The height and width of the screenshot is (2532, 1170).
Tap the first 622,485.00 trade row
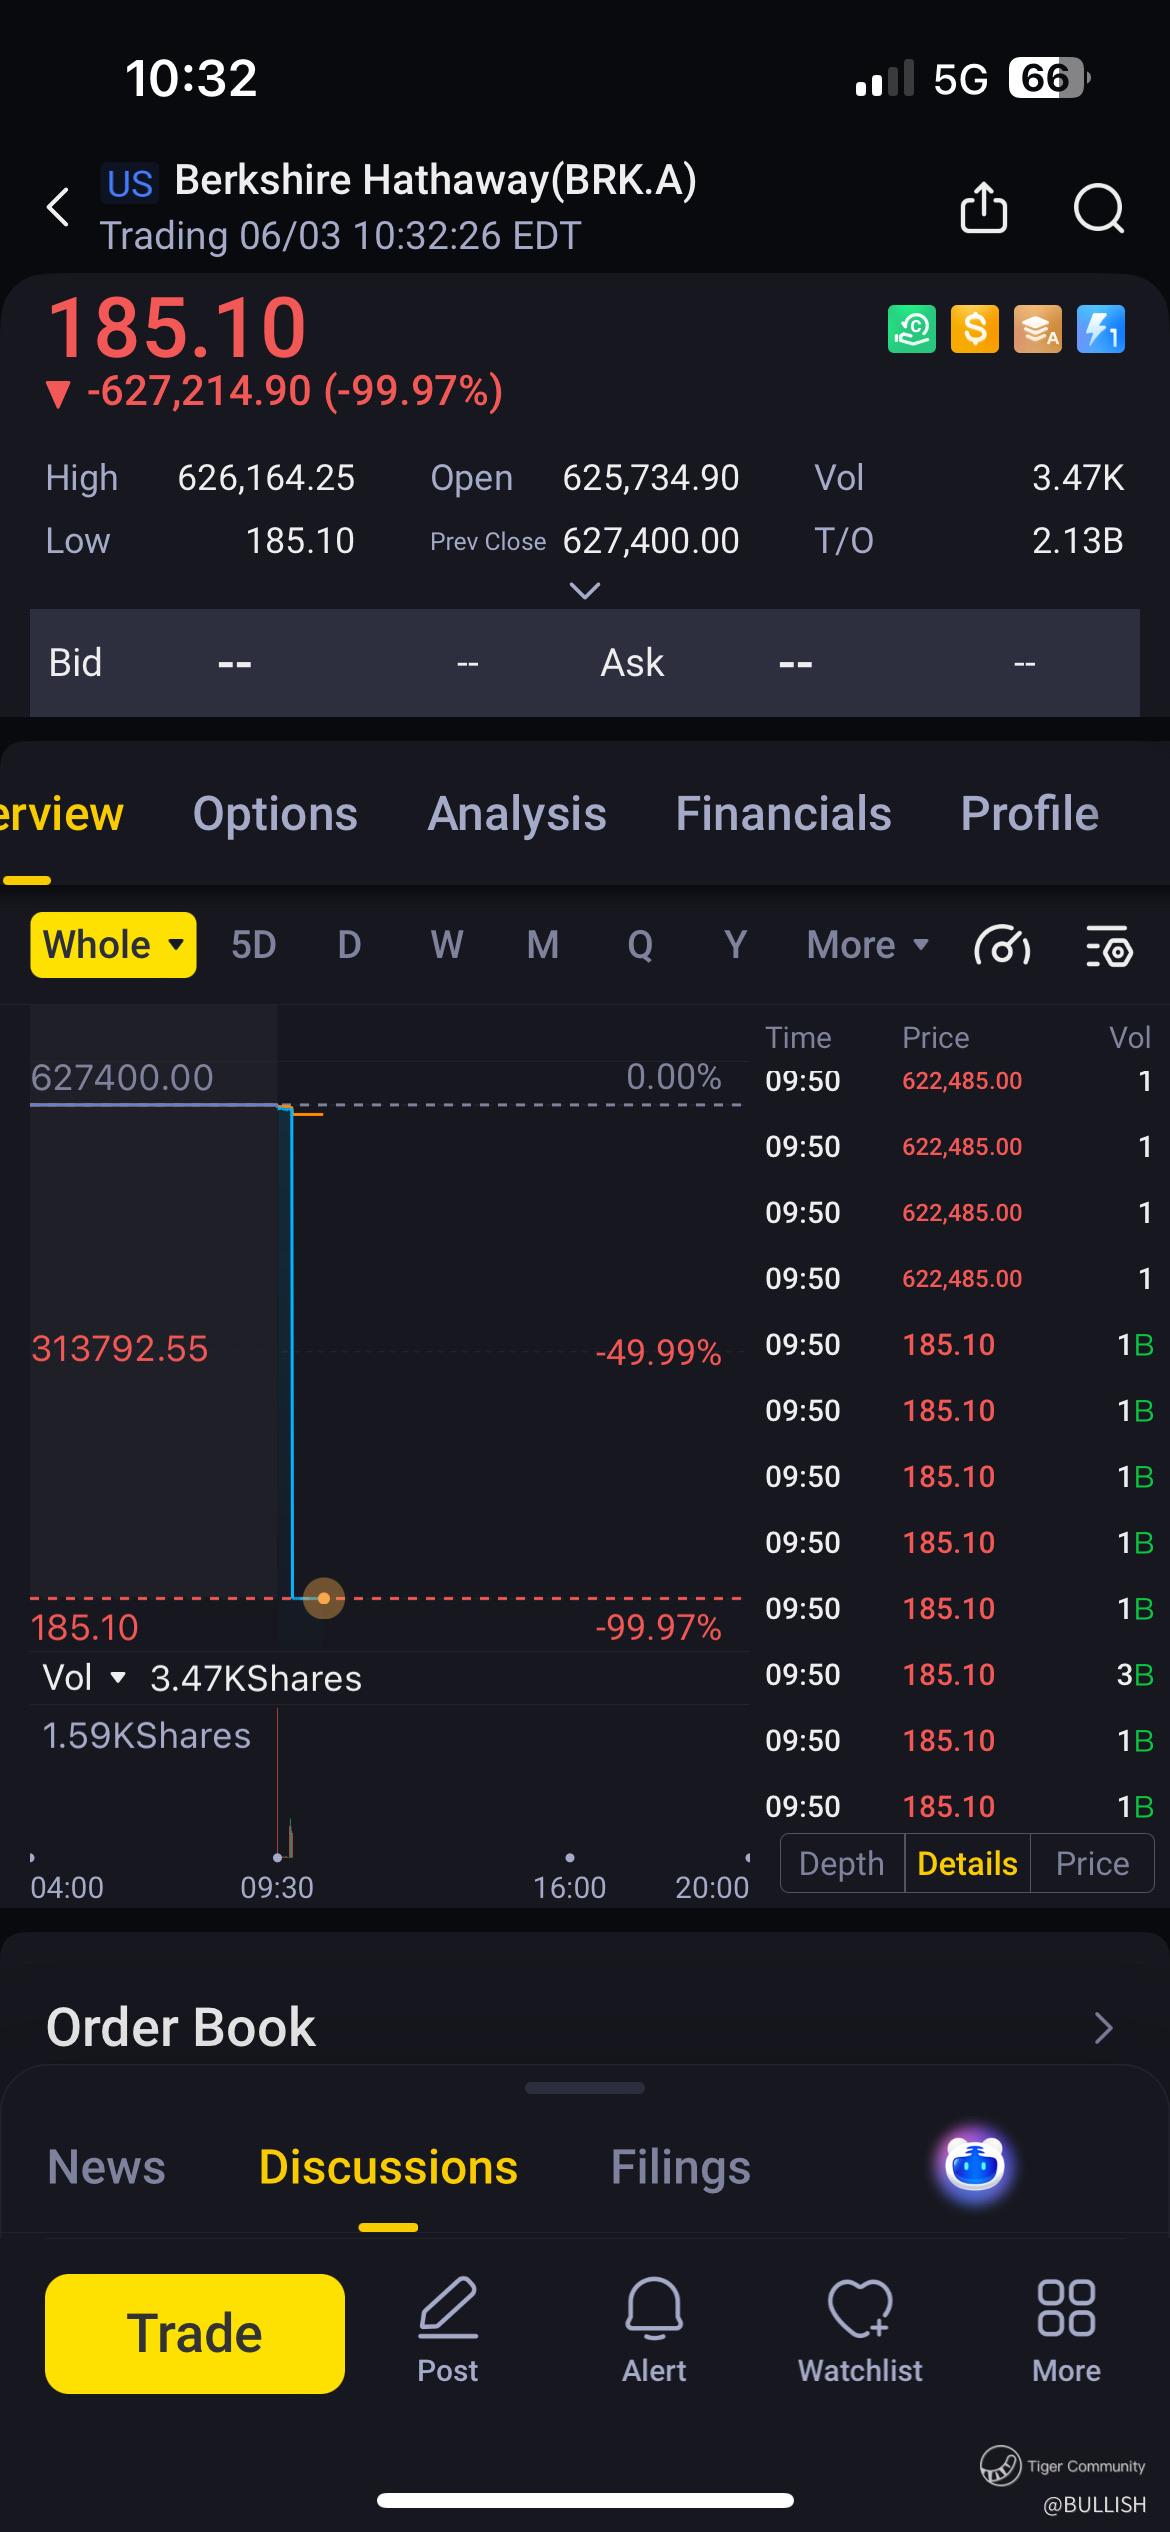pyautogui.click(x=959, y=1080)
